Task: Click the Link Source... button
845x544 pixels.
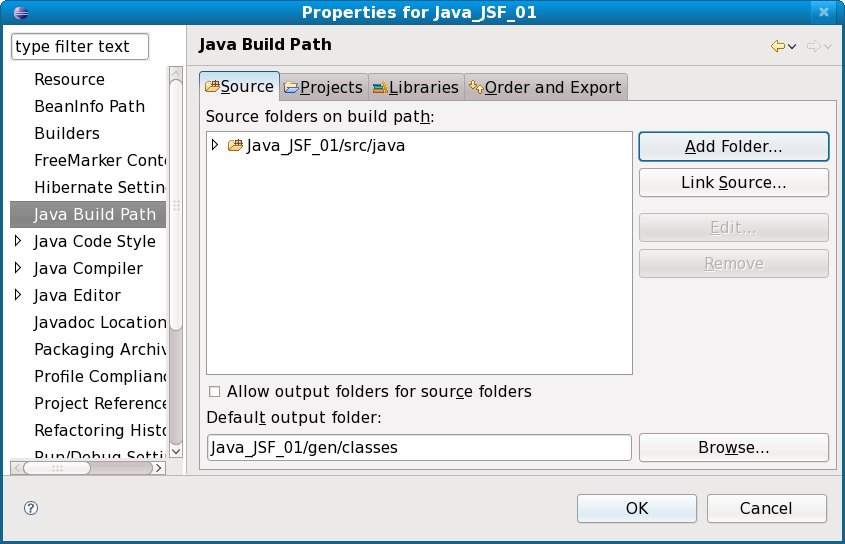Action: [733, 183]
